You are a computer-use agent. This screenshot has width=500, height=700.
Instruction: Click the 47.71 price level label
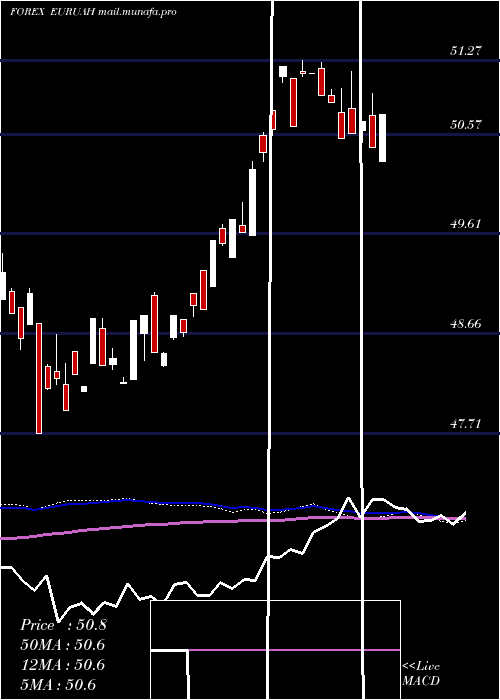coord(466,424)
